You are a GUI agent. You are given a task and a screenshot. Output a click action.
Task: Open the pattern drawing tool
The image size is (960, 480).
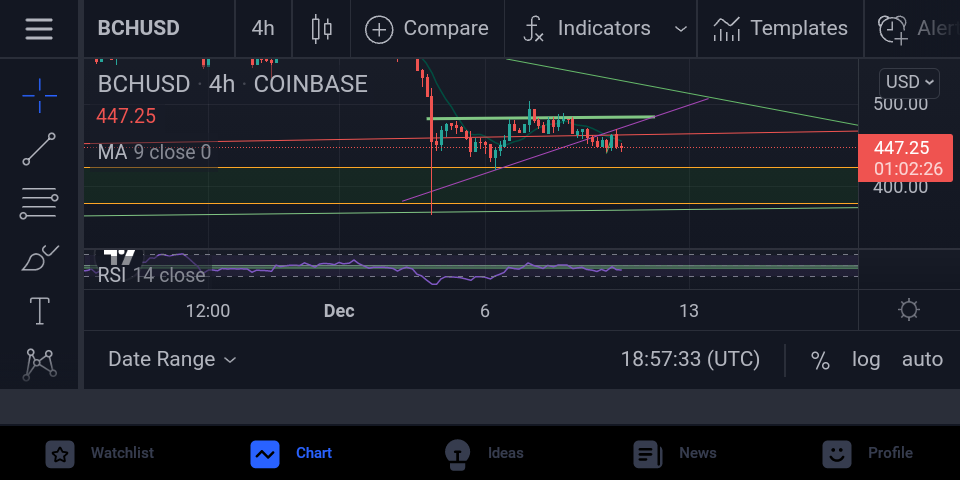point(39,364)
